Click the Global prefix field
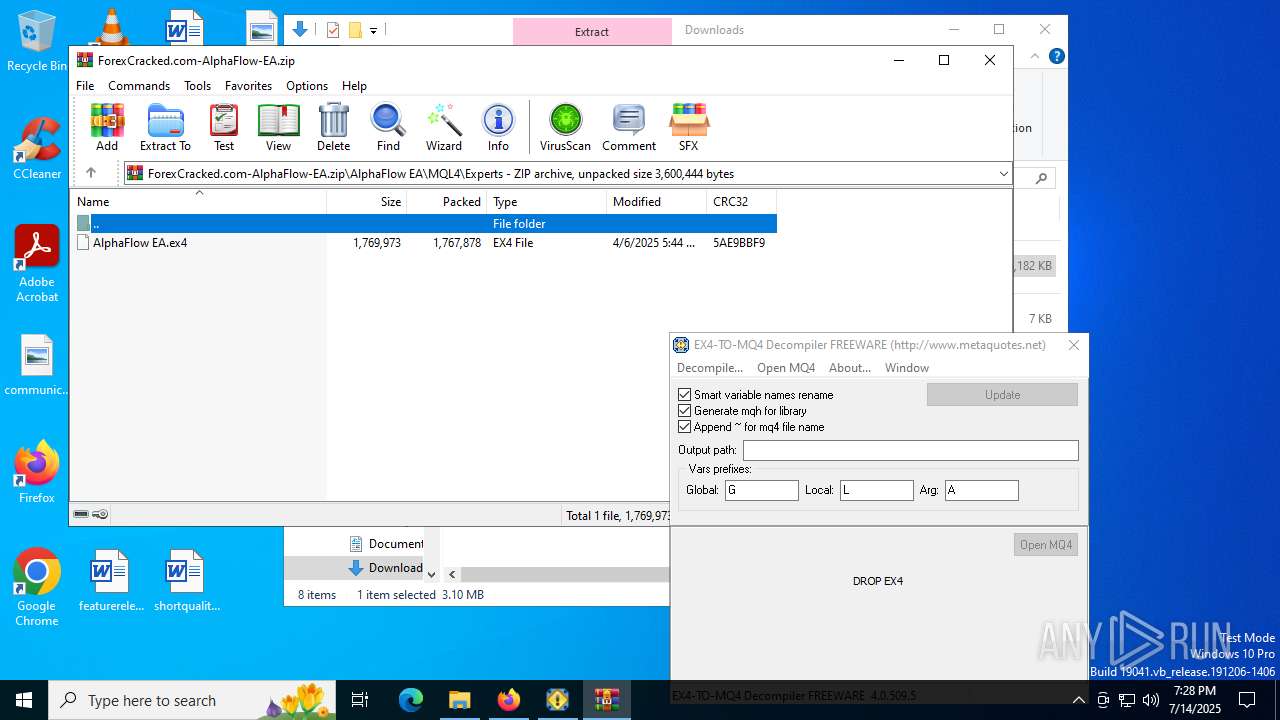This screenshot has width=1280, height=720. (762, 490)
